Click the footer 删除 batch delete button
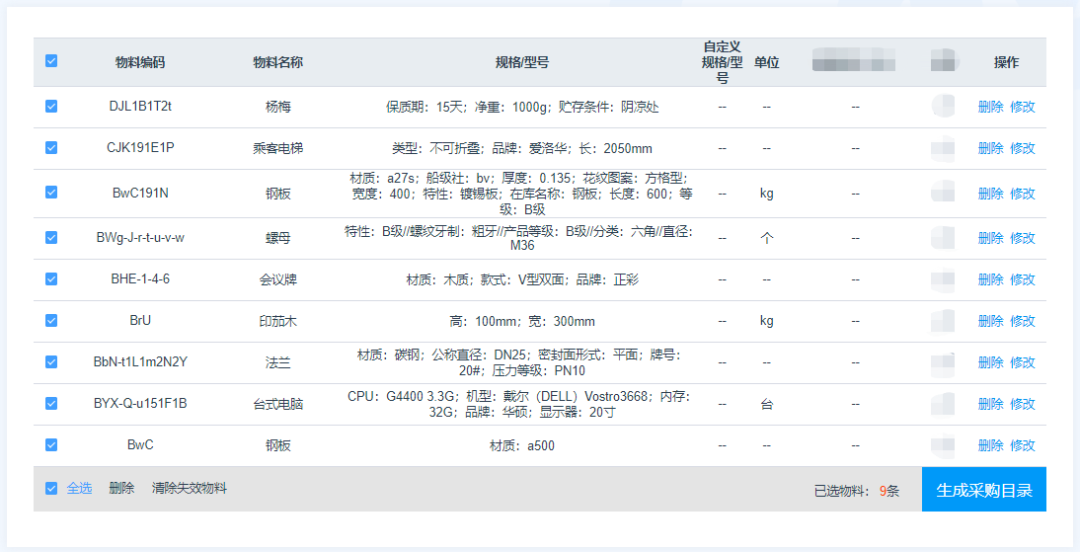This screenshot has width=1080, height=552. click(x=121, y=489)
